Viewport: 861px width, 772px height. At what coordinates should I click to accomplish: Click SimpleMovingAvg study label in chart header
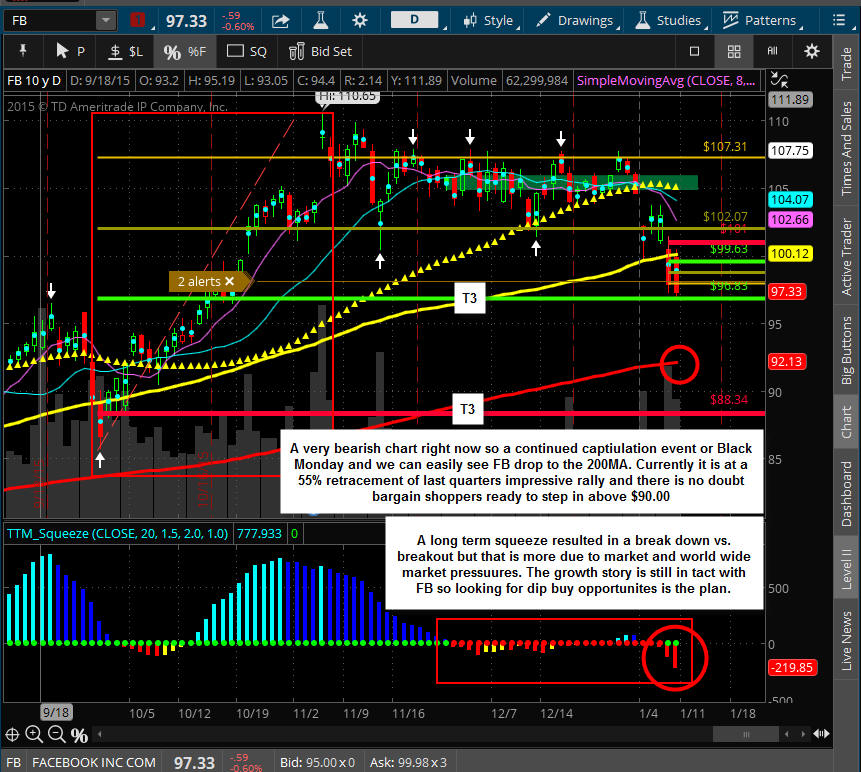click(666, 81)
